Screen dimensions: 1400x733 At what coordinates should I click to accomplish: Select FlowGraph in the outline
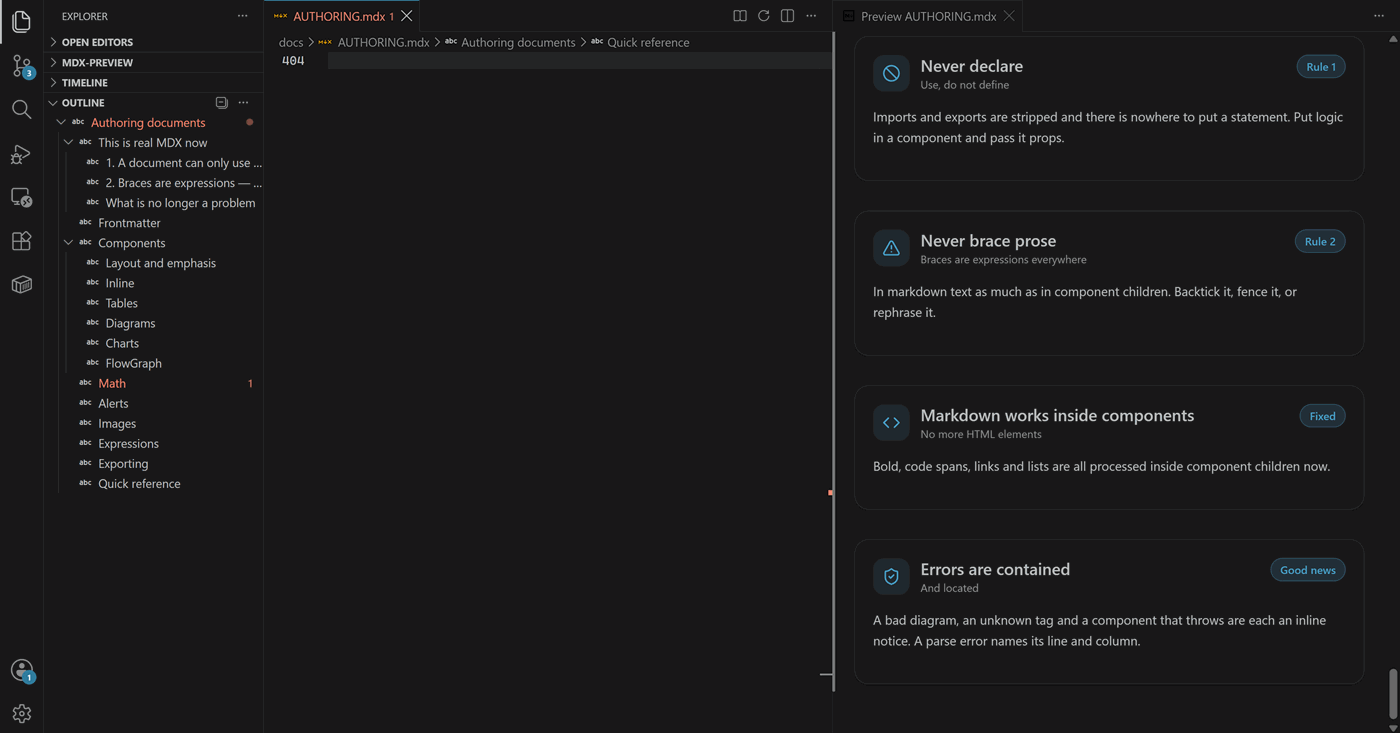tap(133, 363)
